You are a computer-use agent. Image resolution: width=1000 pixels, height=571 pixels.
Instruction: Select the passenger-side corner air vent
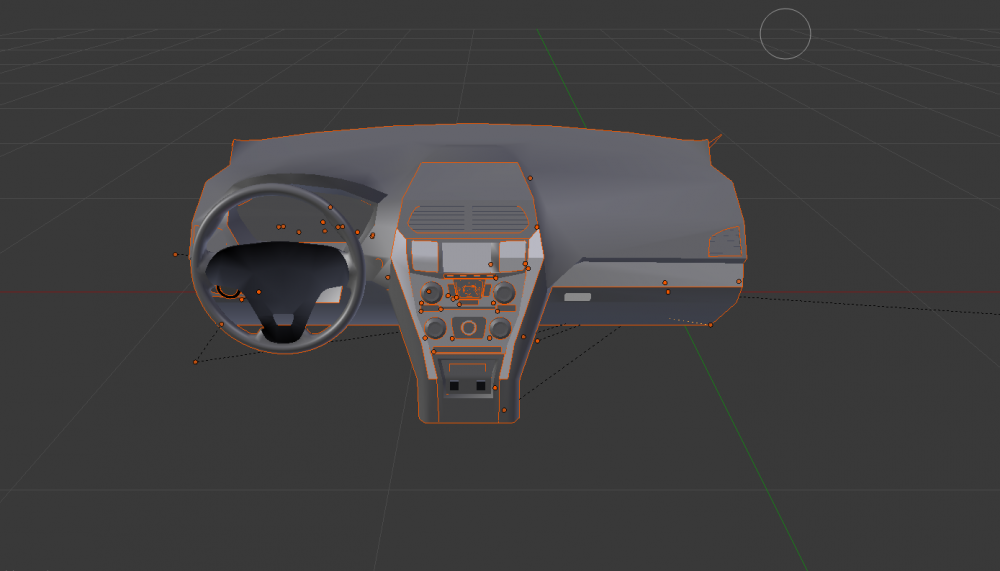(726, 243)
